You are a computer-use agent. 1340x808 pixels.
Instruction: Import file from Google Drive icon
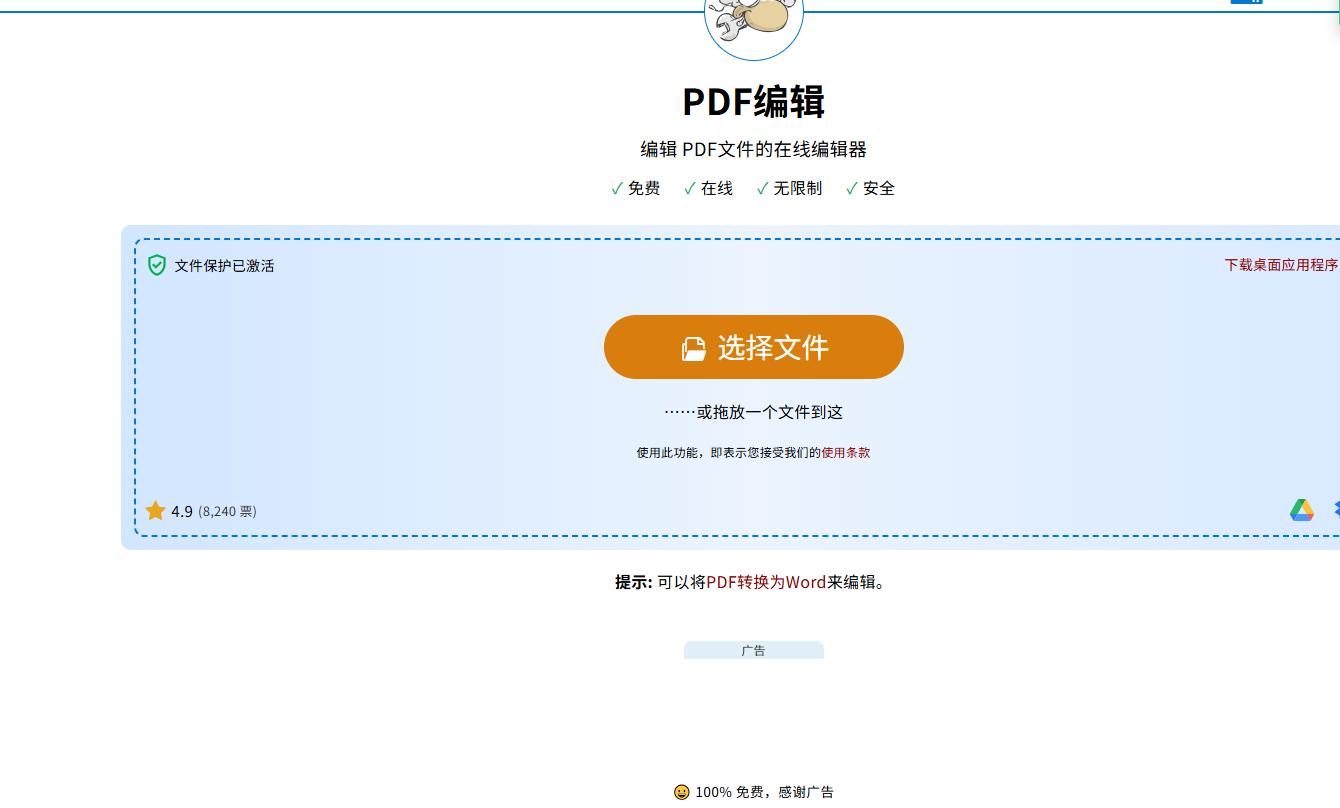coord(1301,510)
